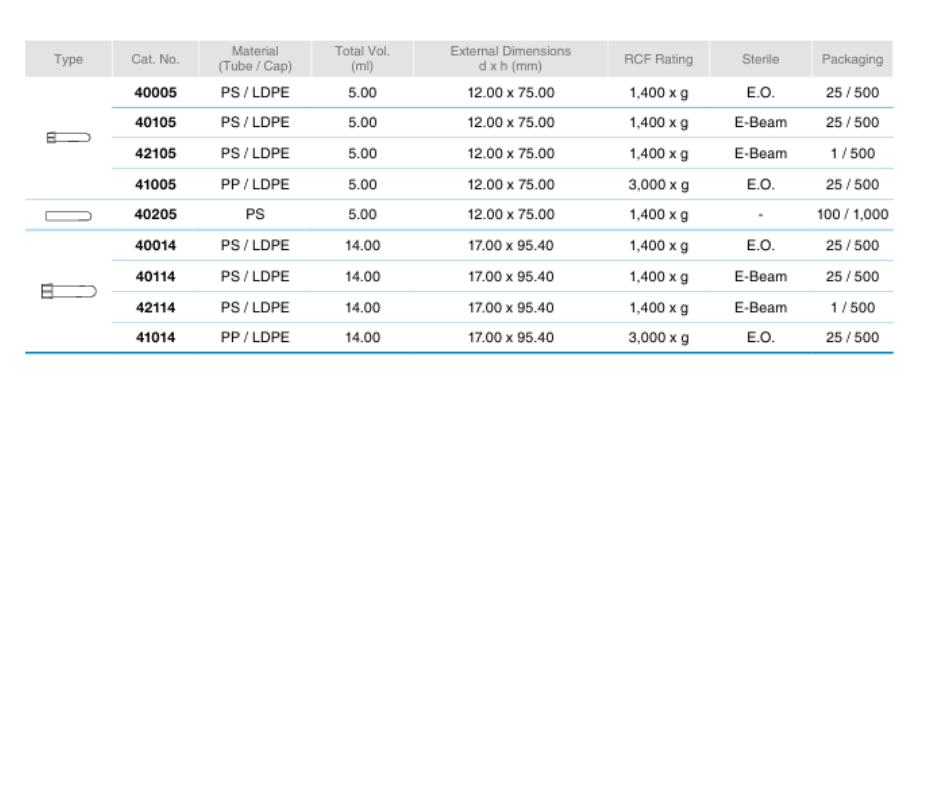Select the Cat. No. column header
The height and width of the screenshot is (788, 940).
coord(155,59)
